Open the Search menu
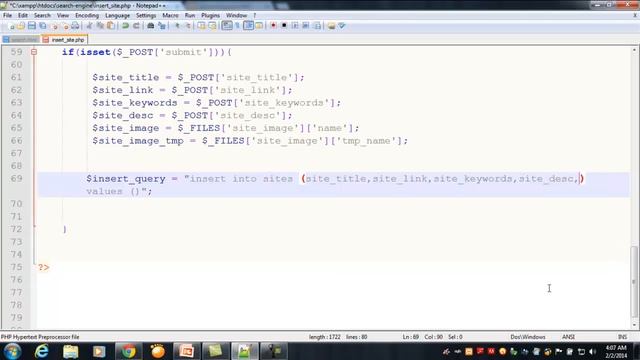This screenshot has width=640, height=360. 42,15
